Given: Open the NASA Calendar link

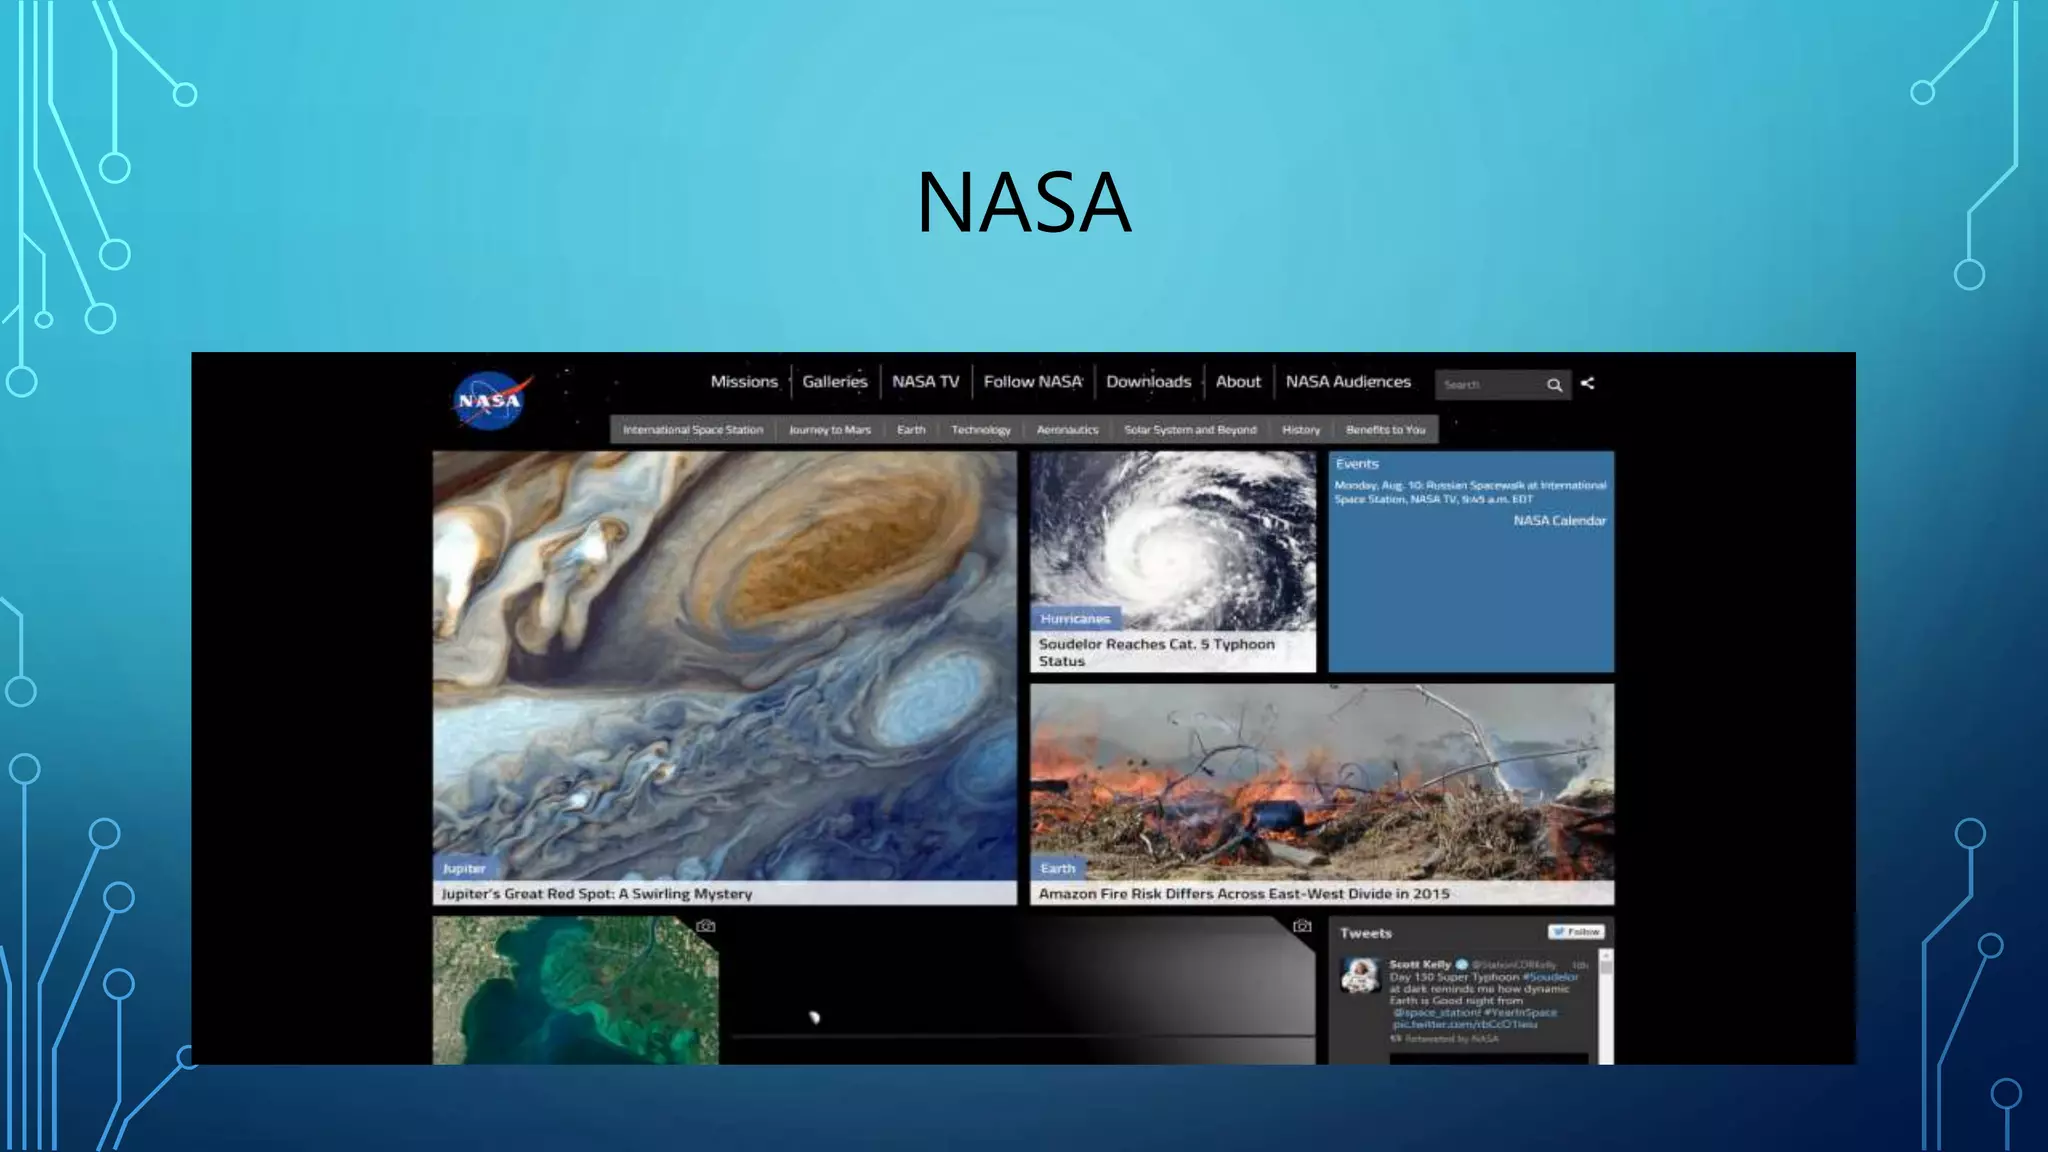Looking at the screenshot, I should pyautogui.click(x=1560, y=521).
